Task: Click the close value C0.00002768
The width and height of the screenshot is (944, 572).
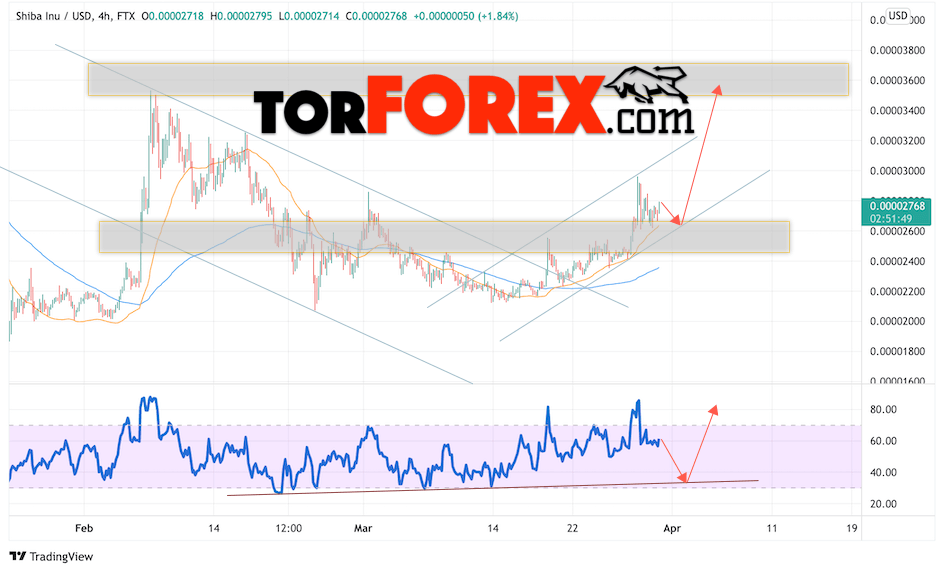Action: point(377,16)
